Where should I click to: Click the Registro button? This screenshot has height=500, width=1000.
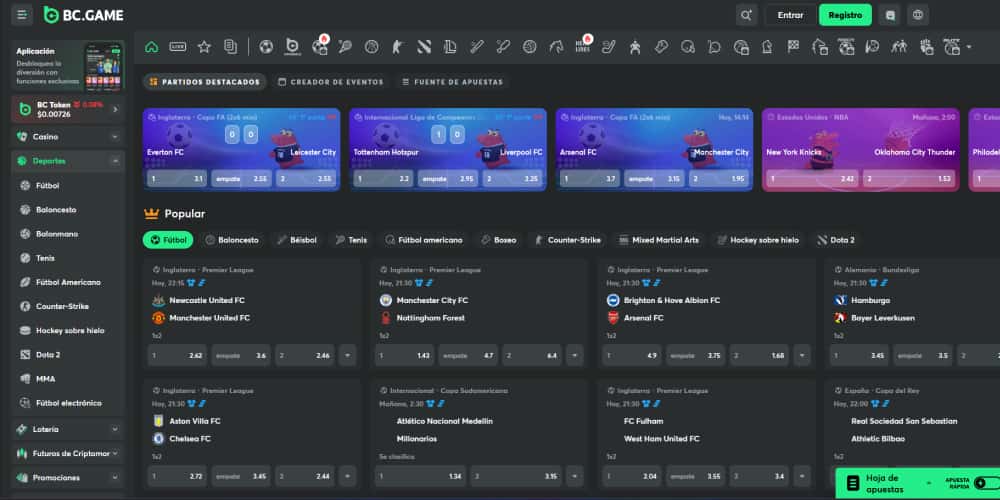(x=845, y=15)
